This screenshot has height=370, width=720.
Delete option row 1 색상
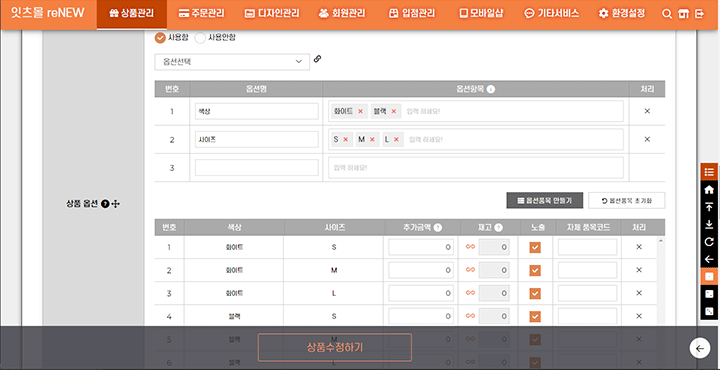click(647, 111)
